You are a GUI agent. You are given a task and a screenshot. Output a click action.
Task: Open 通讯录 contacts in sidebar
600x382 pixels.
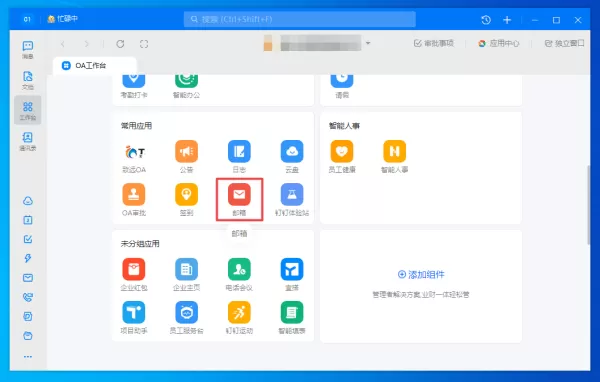click(x=28, y=141)
